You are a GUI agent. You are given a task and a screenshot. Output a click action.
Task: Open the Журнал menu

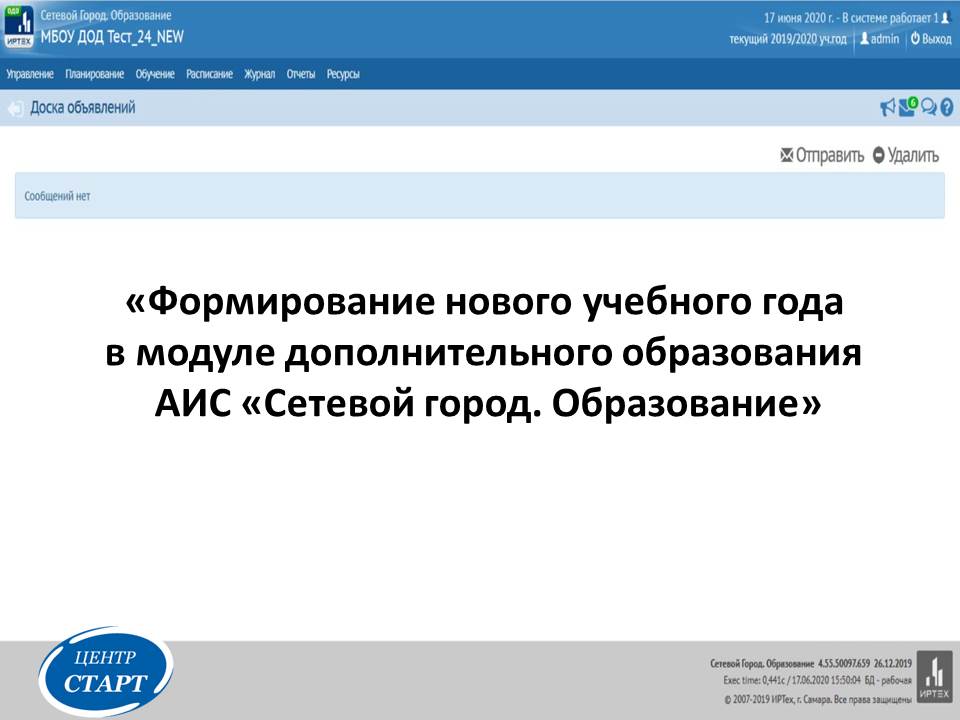tap(260, 74)
